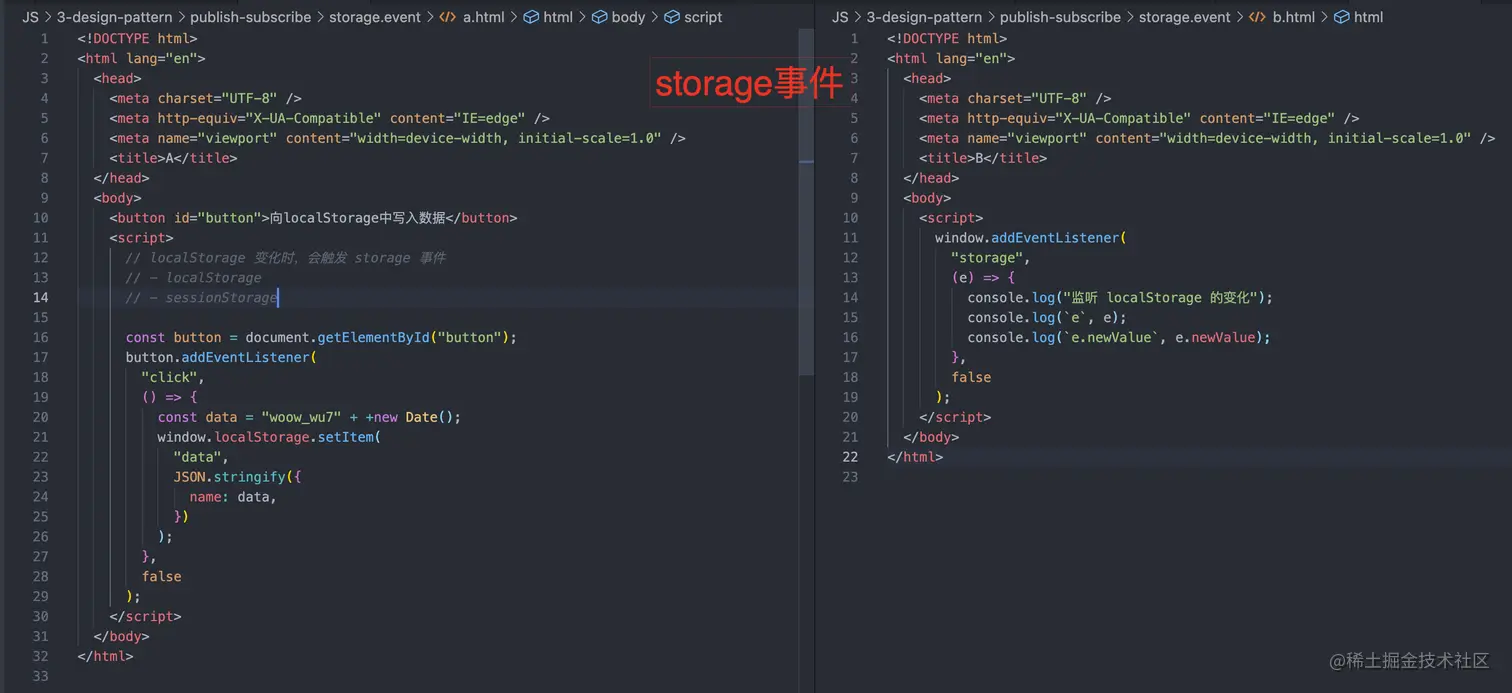Click comment about storage 事件 trigger
Screen dimensions: 1512x693
pyautogui.click(x=285, y=258)
